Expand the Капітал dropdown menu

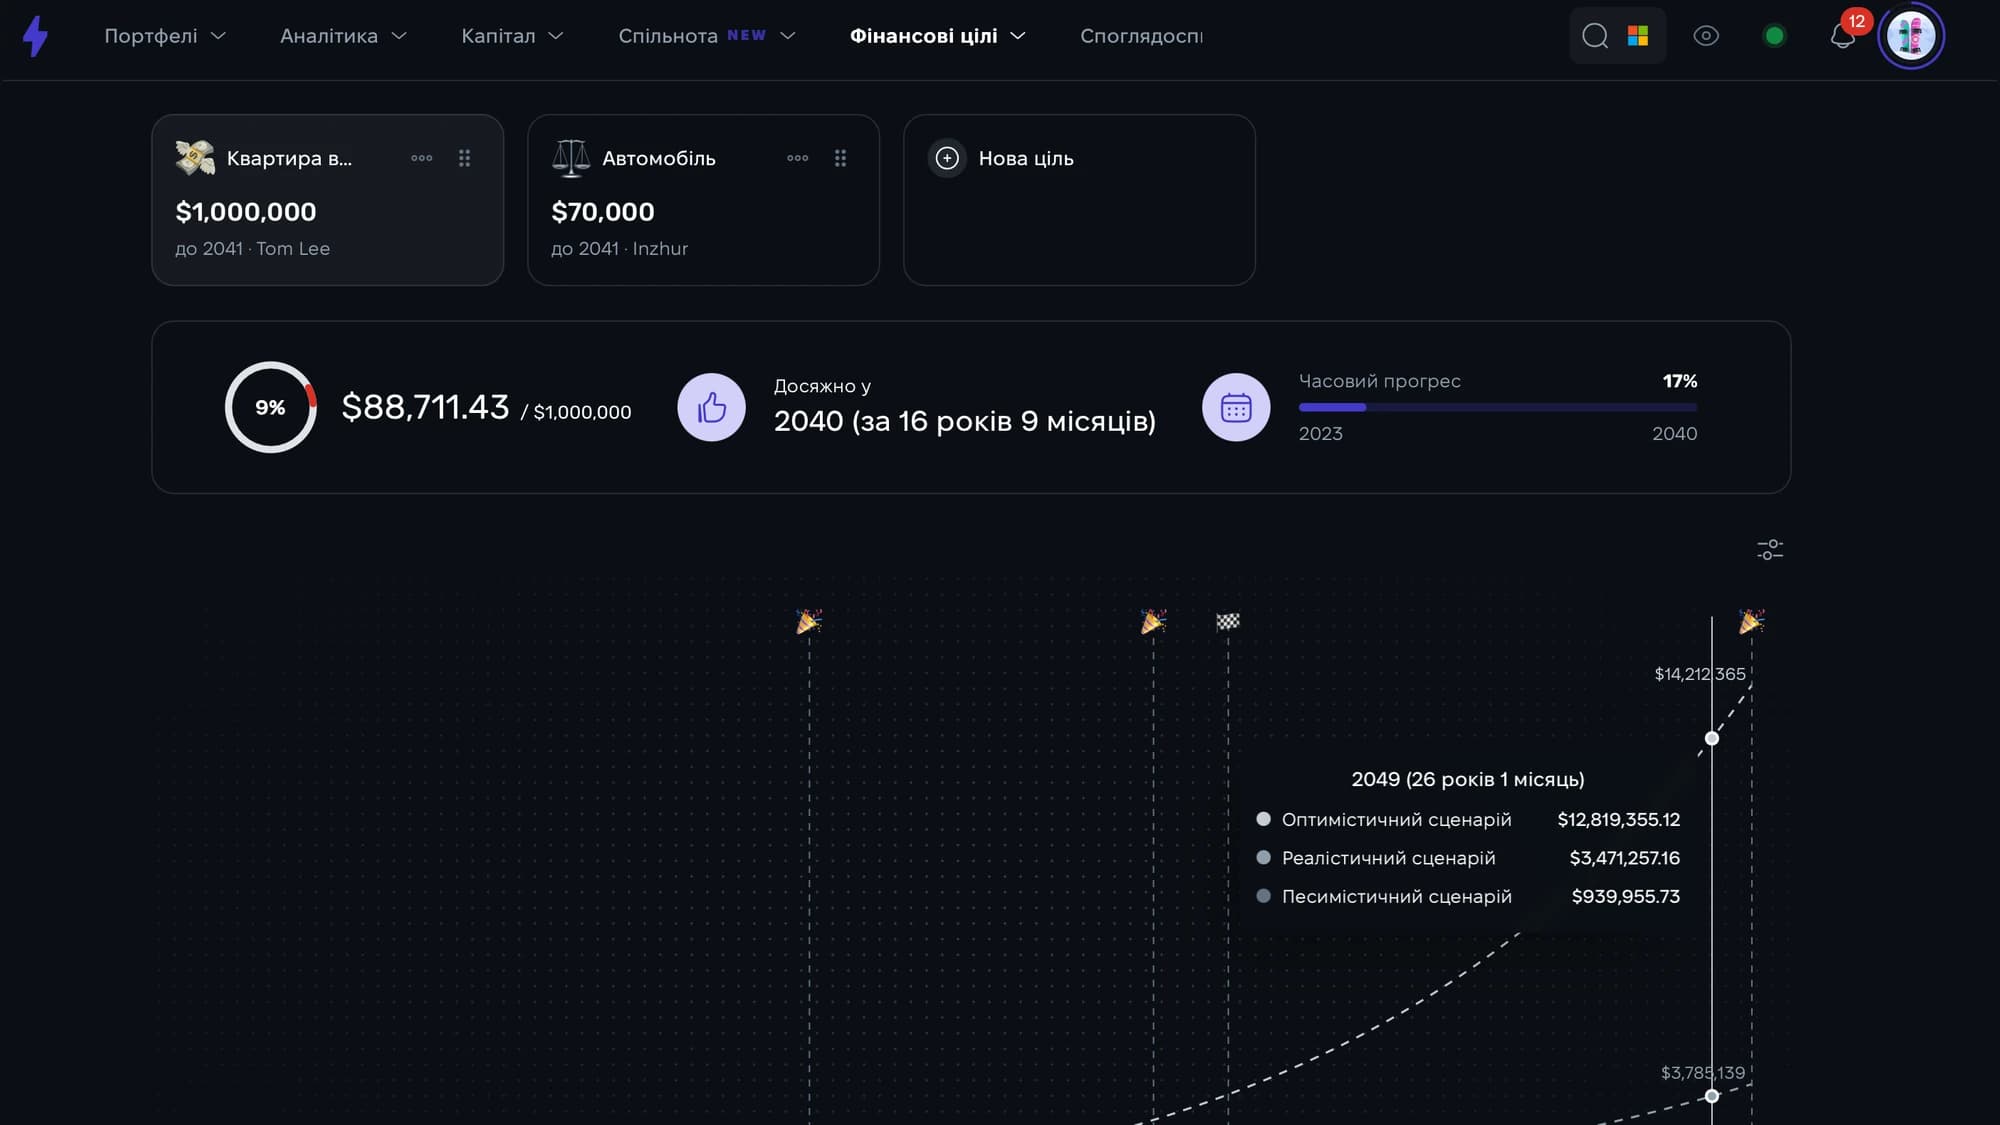coord(512,36)
